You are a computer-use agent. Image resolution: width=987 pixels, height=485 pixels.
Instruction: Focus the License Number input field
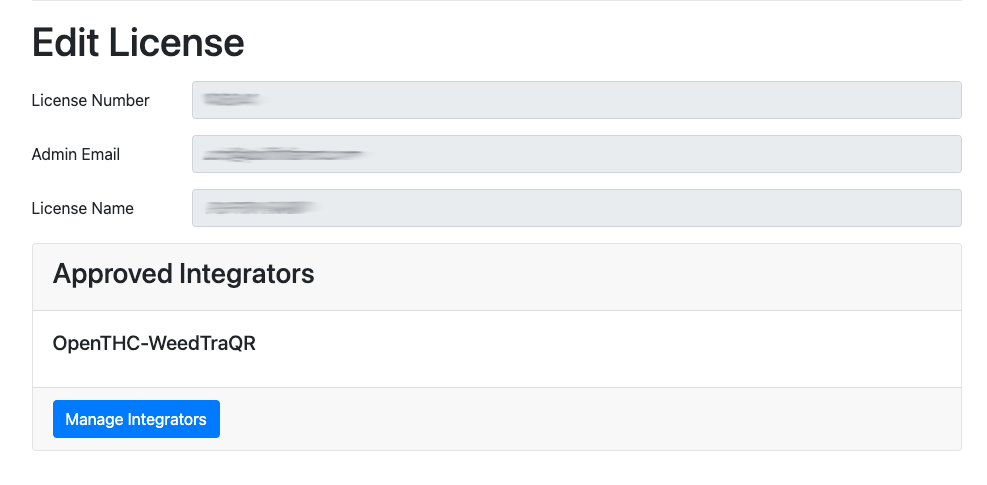click(576, 100)
